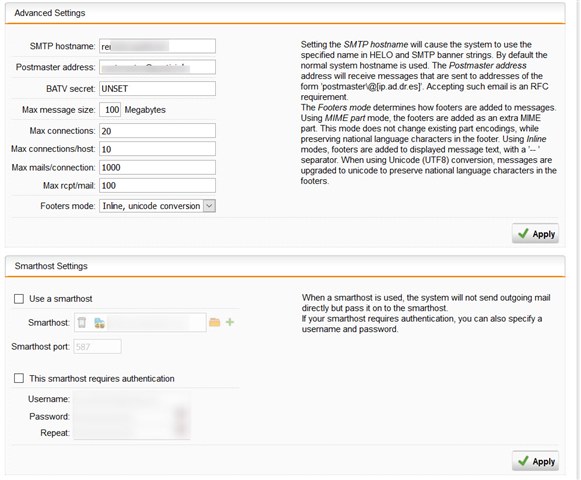Click the Max connections/host field
Screen dimensions: 581x480
(x=157, y=149)
